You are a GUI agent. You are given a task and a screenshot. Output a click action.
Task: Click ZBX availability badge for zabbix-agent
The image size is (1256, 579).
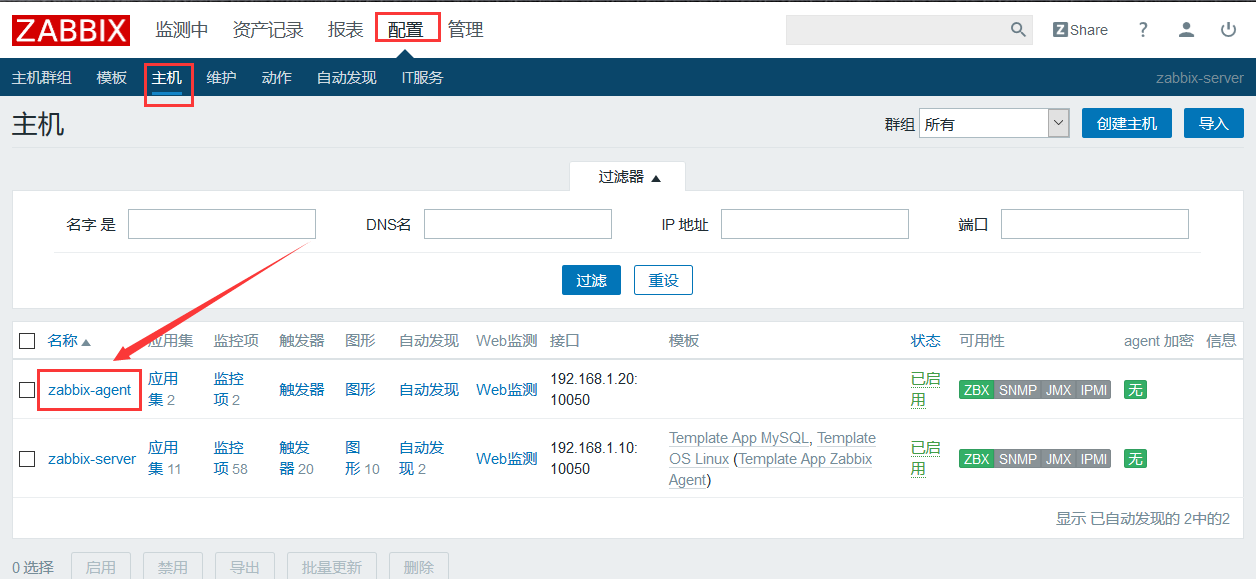click(976, 390)
